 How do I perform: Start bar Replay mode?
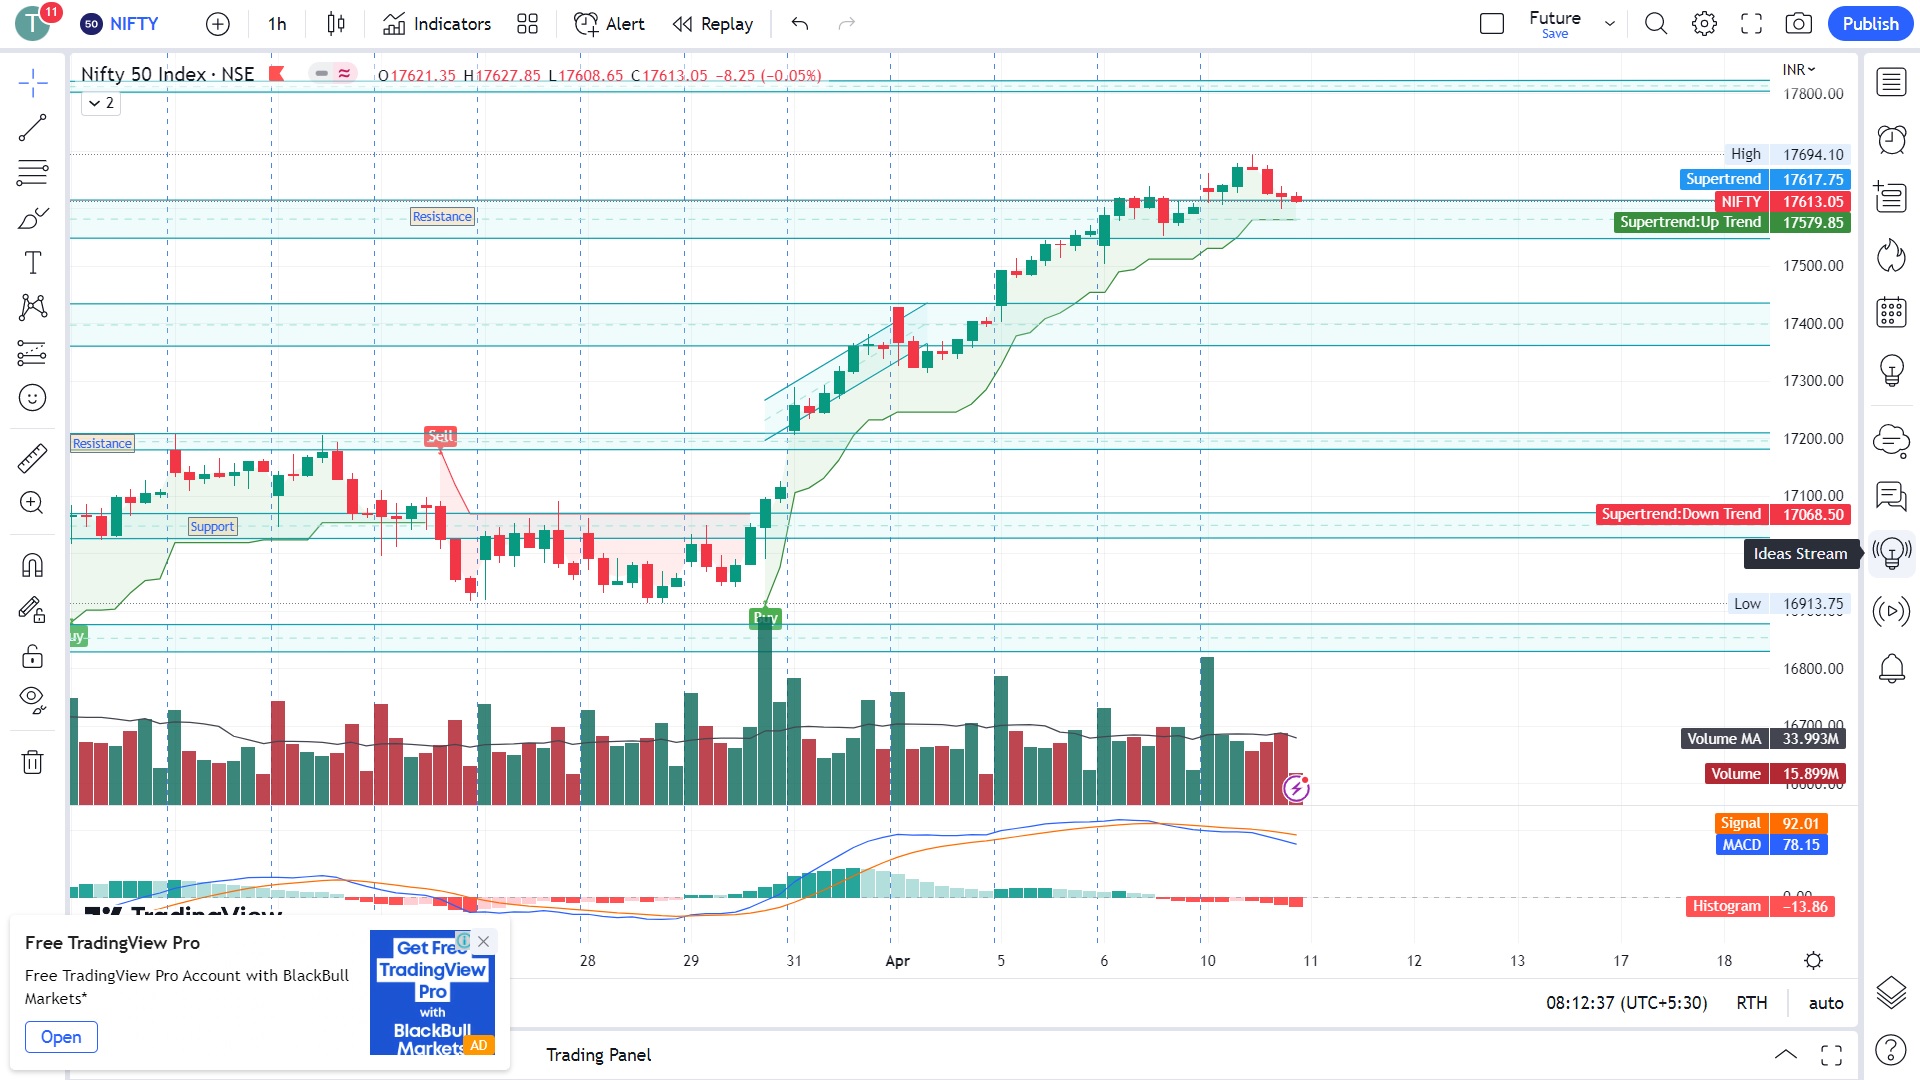pos(713,24)
